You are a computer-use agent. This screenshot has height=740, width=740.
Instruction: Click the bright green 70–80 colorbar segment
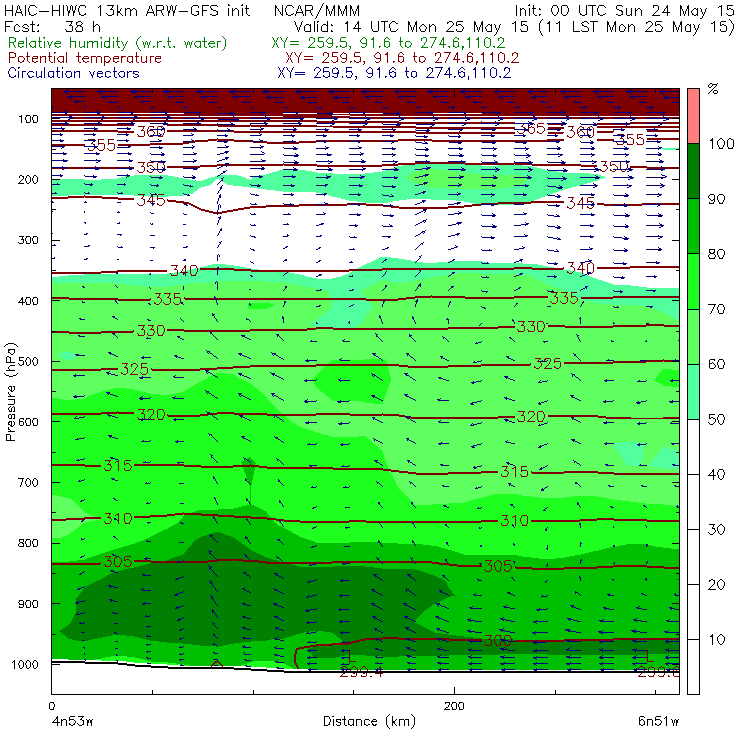coord(693,281)
